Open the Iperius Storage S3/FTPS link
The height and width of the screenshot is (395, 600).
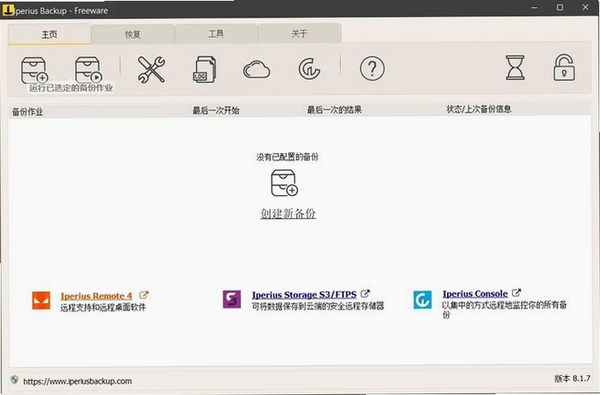click(x=304, y=295)
